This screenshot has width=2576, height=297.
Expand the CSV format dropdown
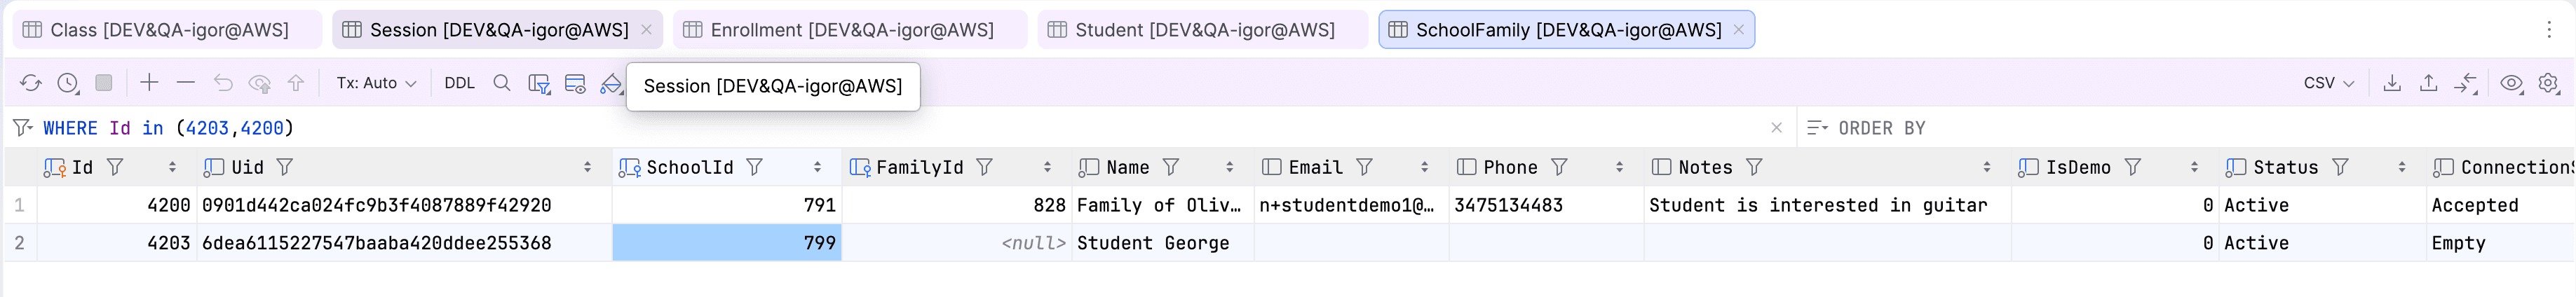click(x=2328, y=83)
